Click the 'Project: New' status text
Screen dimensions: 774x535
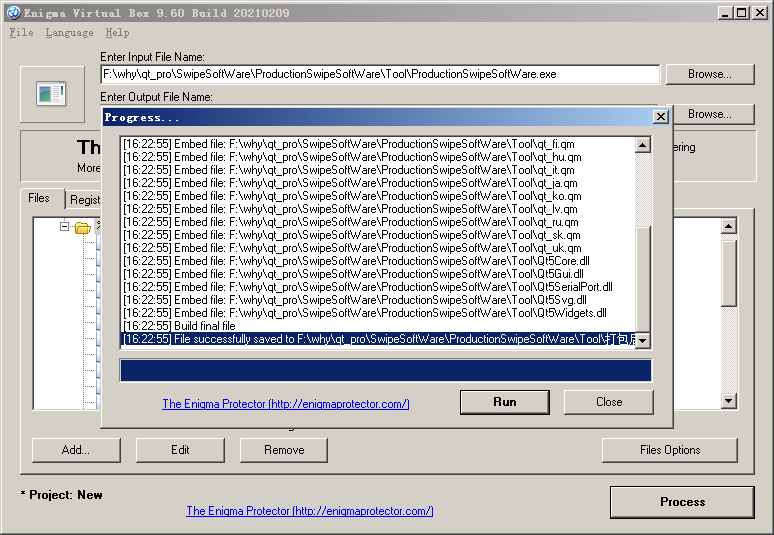[62, 495]
